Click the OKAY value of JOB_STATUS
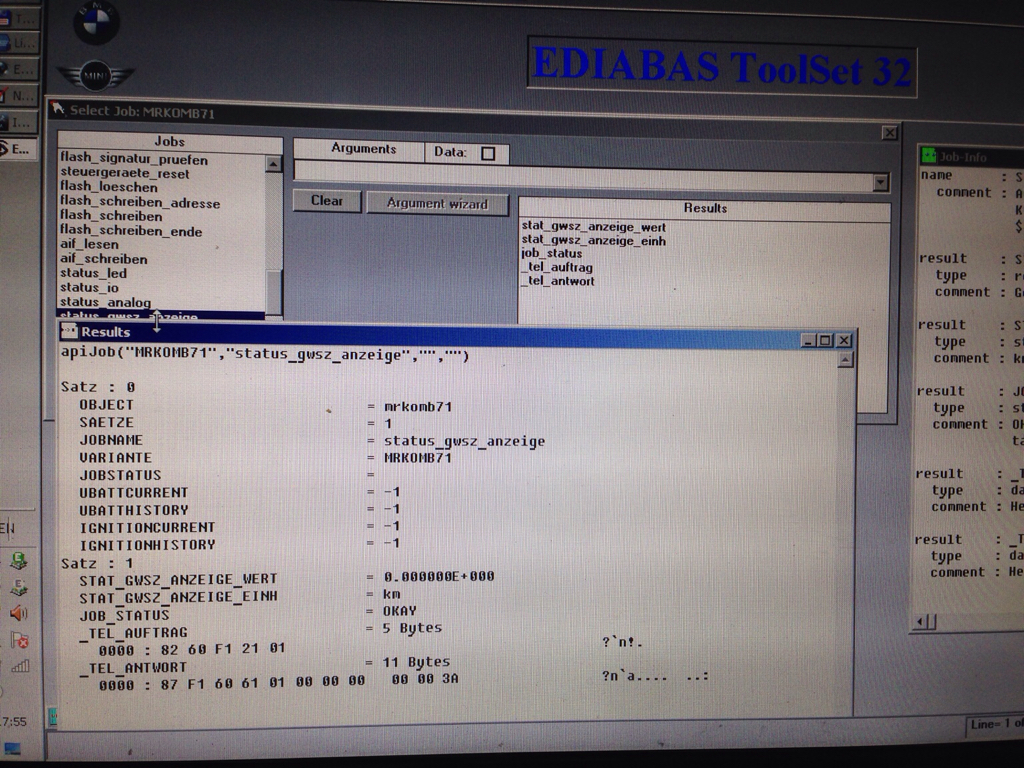 [x=400, y=611]
